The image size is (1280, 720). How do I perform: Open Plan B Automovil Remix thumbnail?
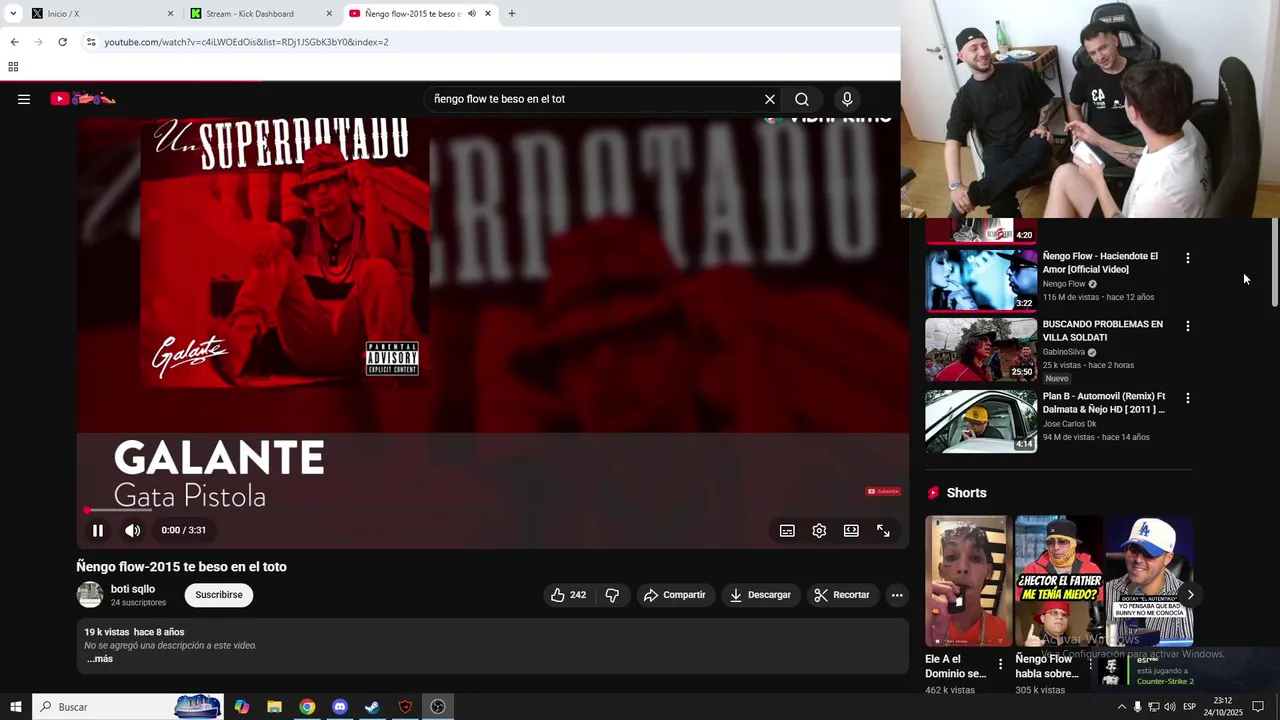[981, 421]
